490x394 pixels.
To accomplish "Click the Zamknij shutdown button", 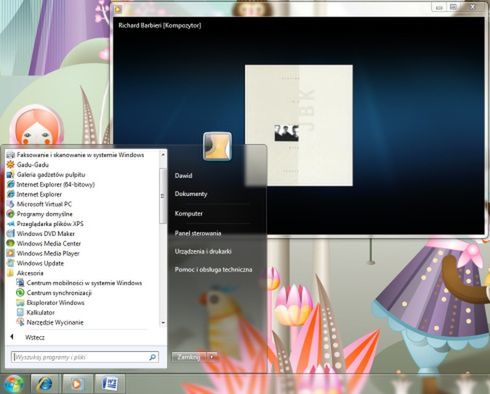I will (189, 357).
